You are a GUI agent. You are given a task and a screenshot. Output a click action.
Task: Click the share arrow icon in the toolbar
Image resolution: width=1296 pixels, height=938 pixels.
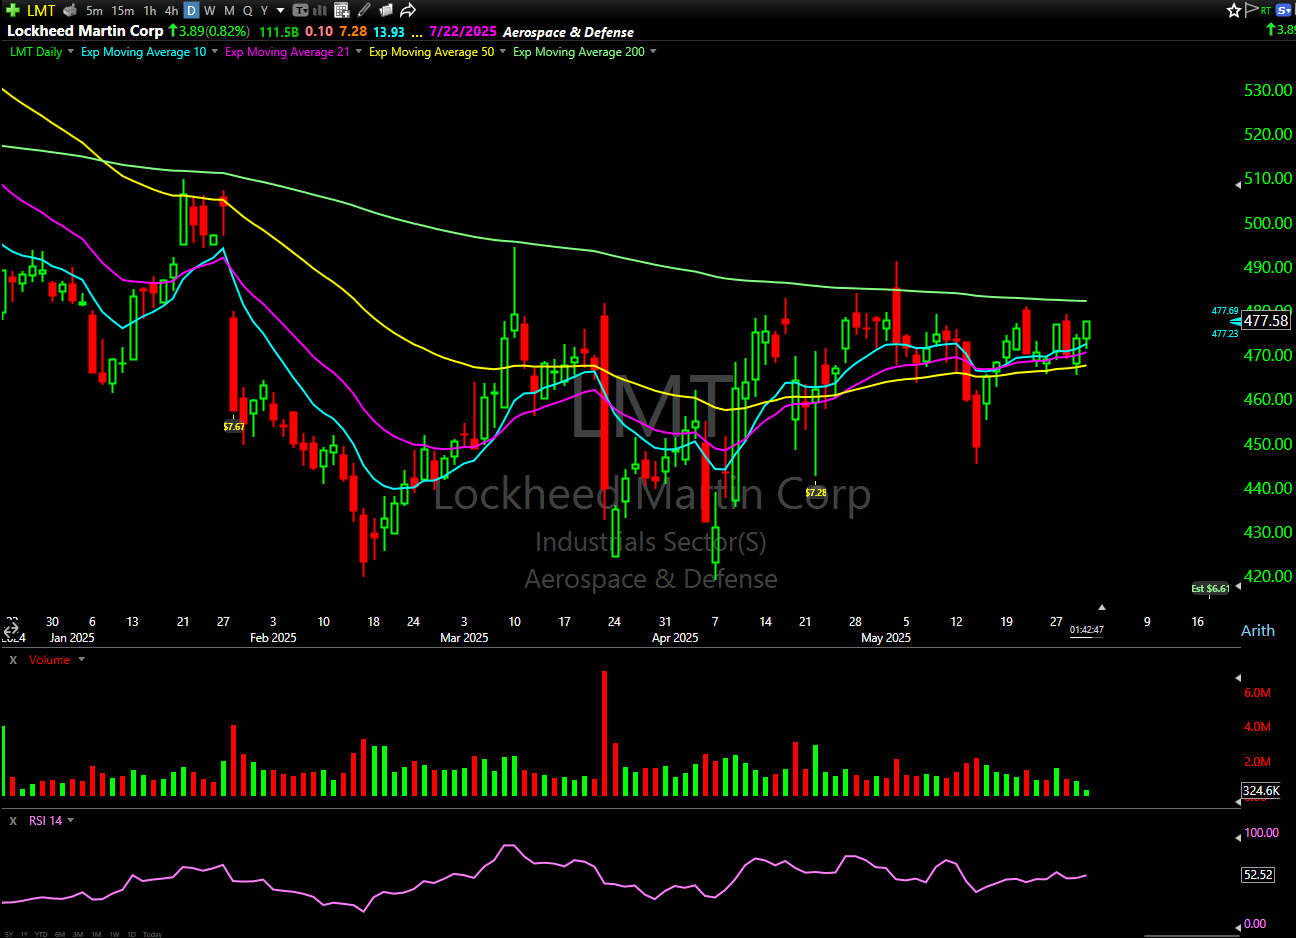(x=408, y=10)
